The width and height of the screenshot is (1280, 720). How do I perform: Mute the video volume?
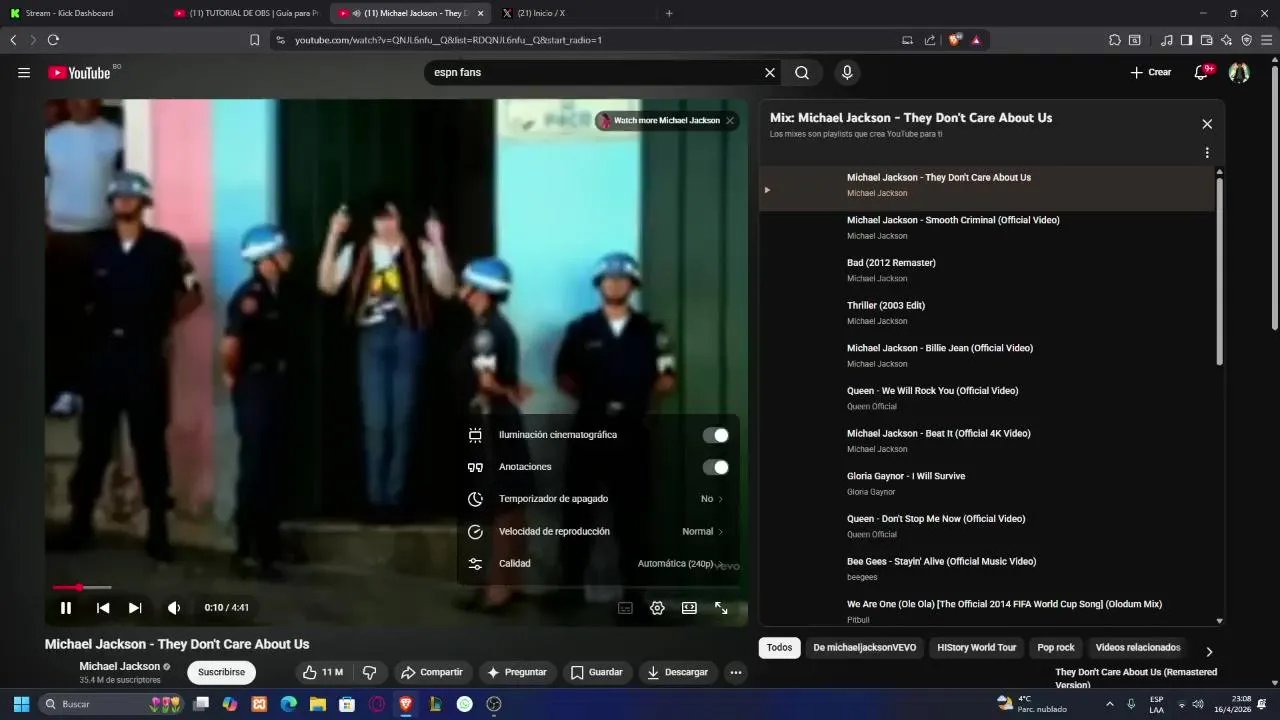[x=174, y=607]
